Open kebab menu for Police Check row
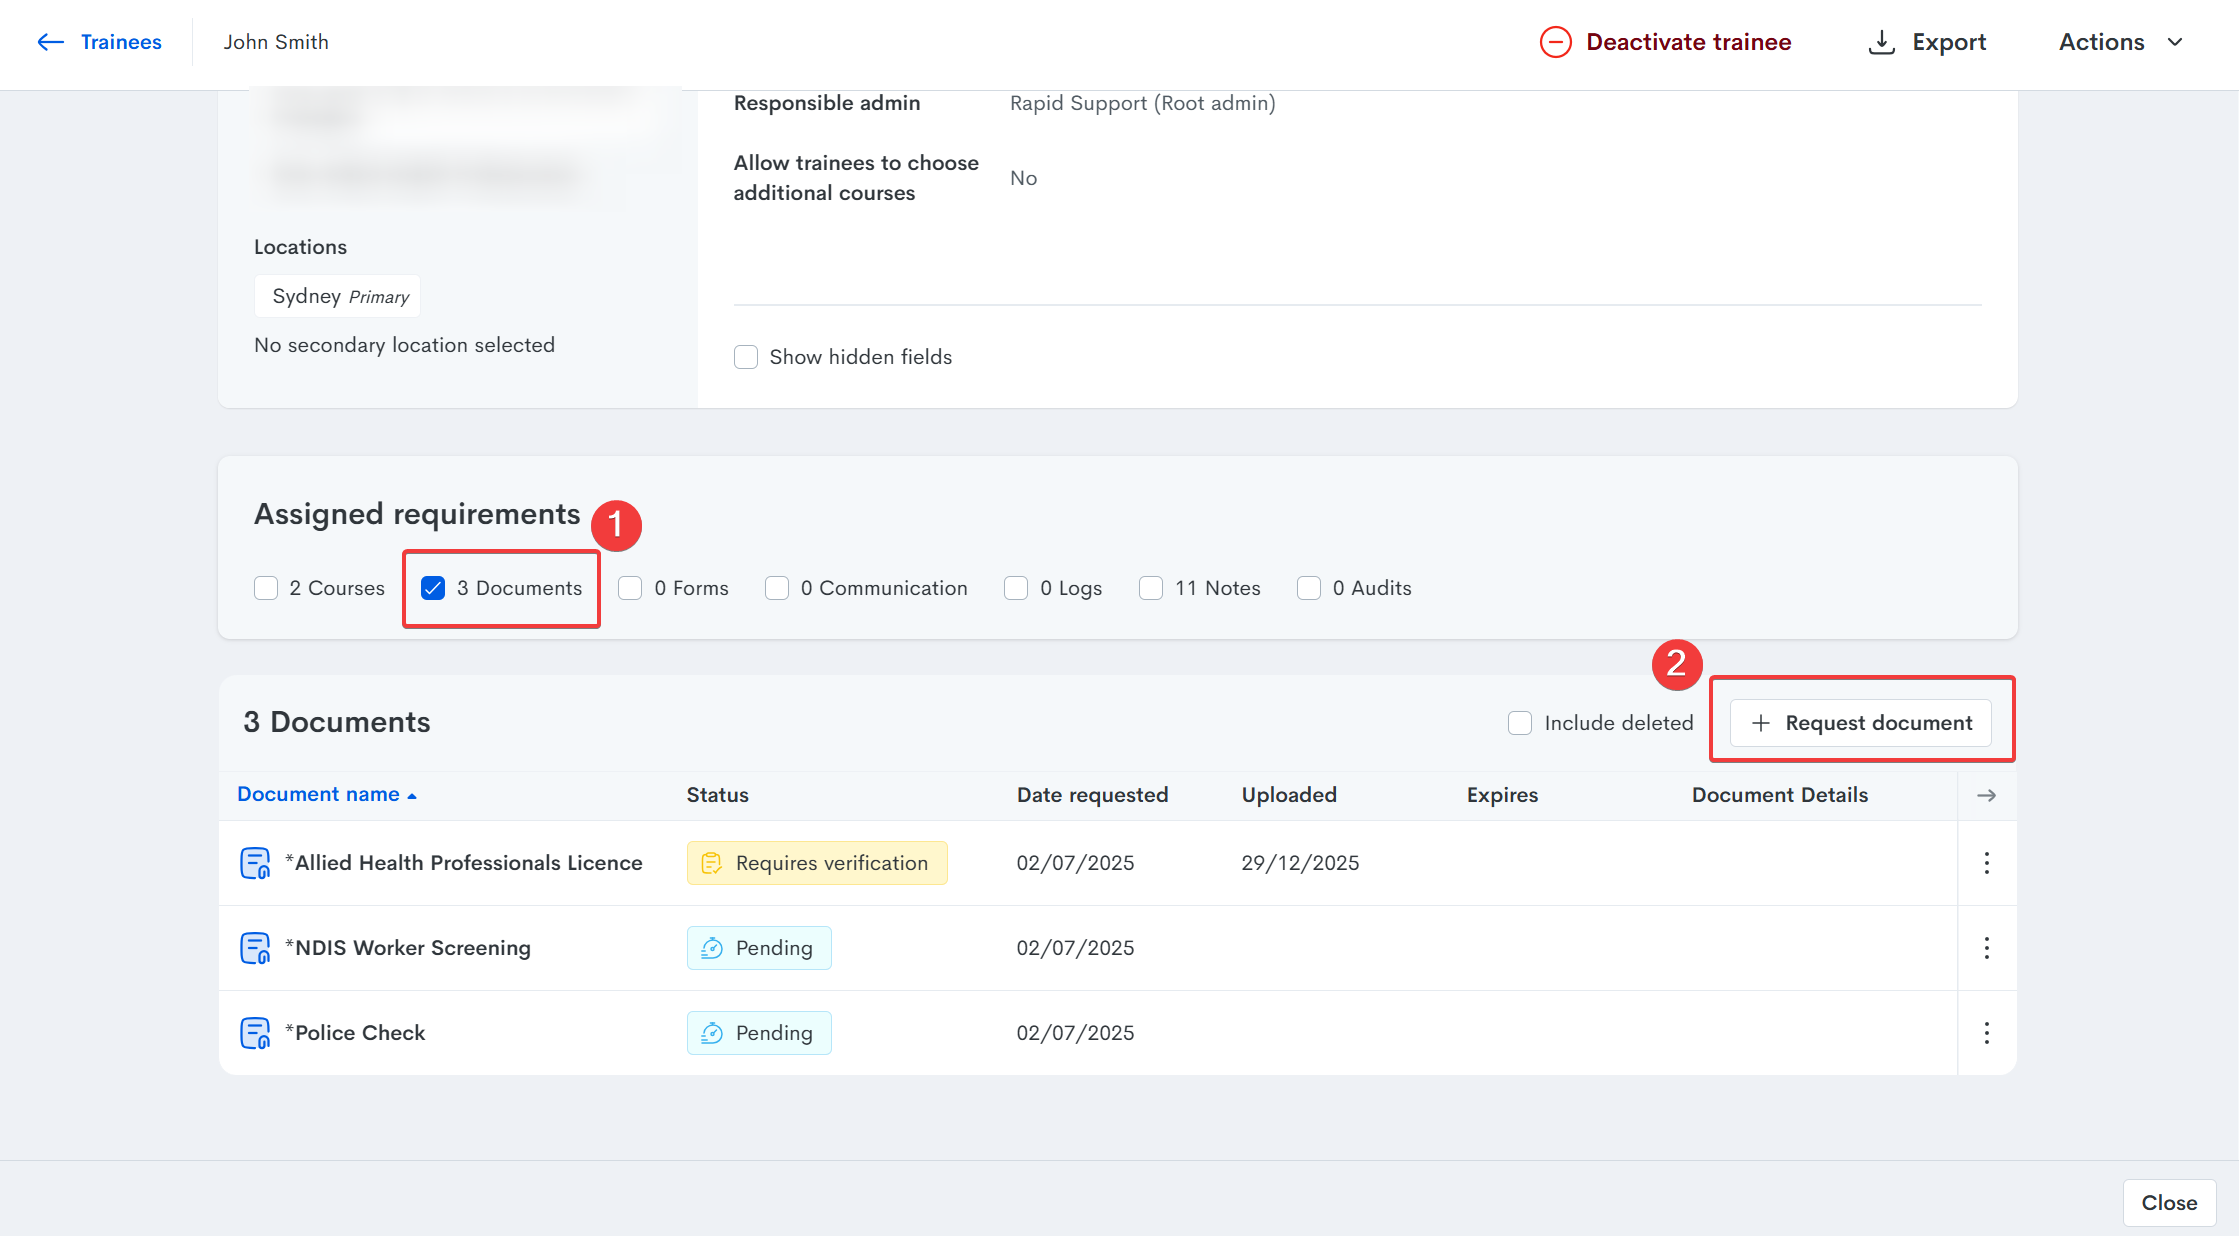This screenshot has width=2239, height=1236. pyautogui.click(x=1986, y=1032)
